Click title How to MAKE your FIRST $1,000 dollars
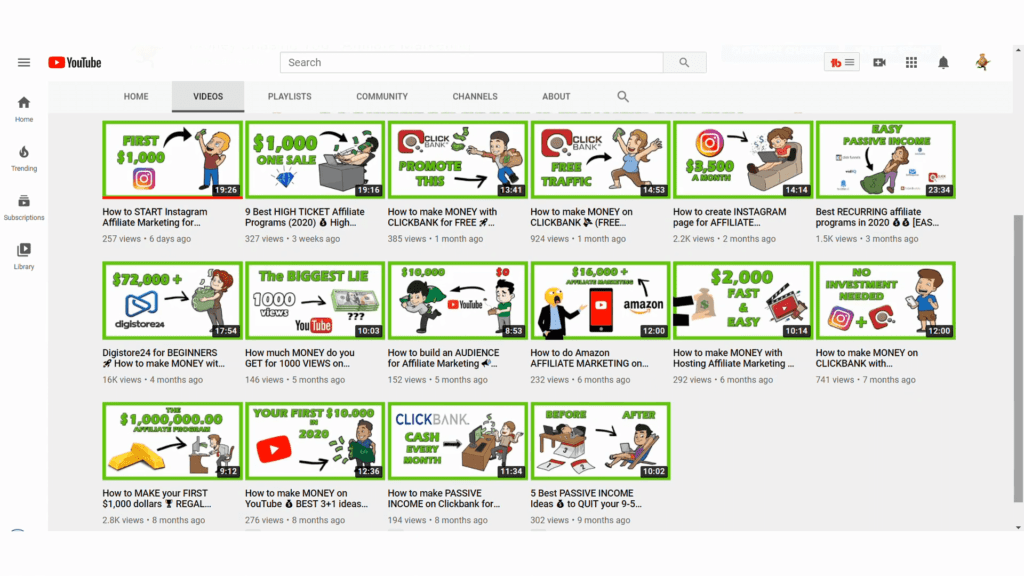The height and width of the screenshot is (576, 1024). point(157,499)
